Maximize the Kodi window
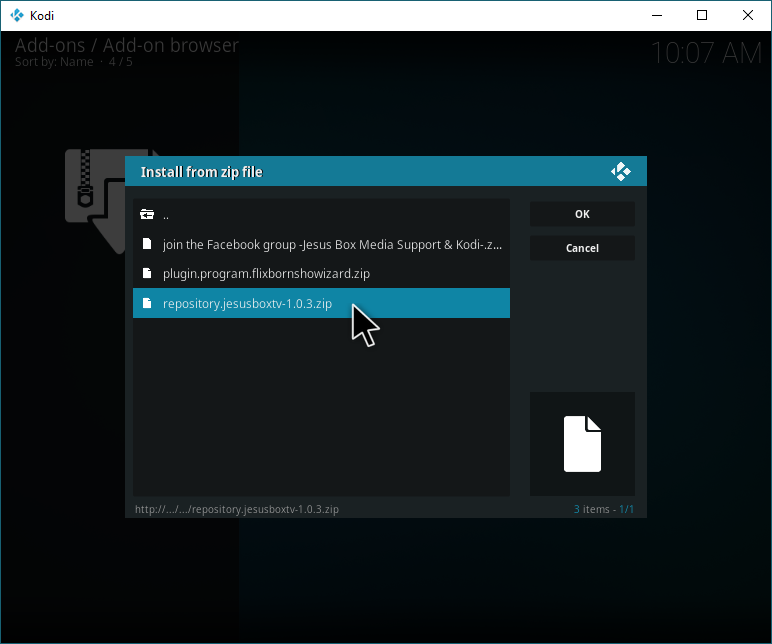Screen dimensions: 772x644 point(702,15)
